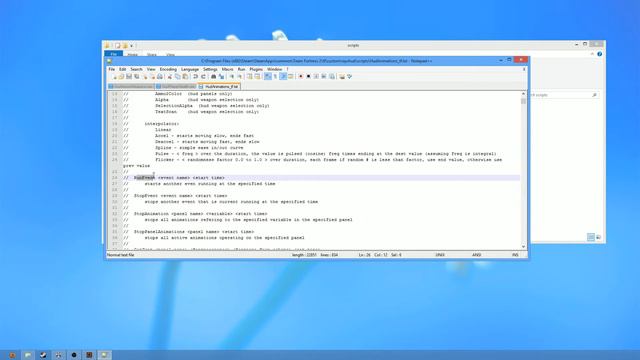Open File Explorer from the taskbar
The height and width of the screenshot is (360, 640).
point(28,355)
